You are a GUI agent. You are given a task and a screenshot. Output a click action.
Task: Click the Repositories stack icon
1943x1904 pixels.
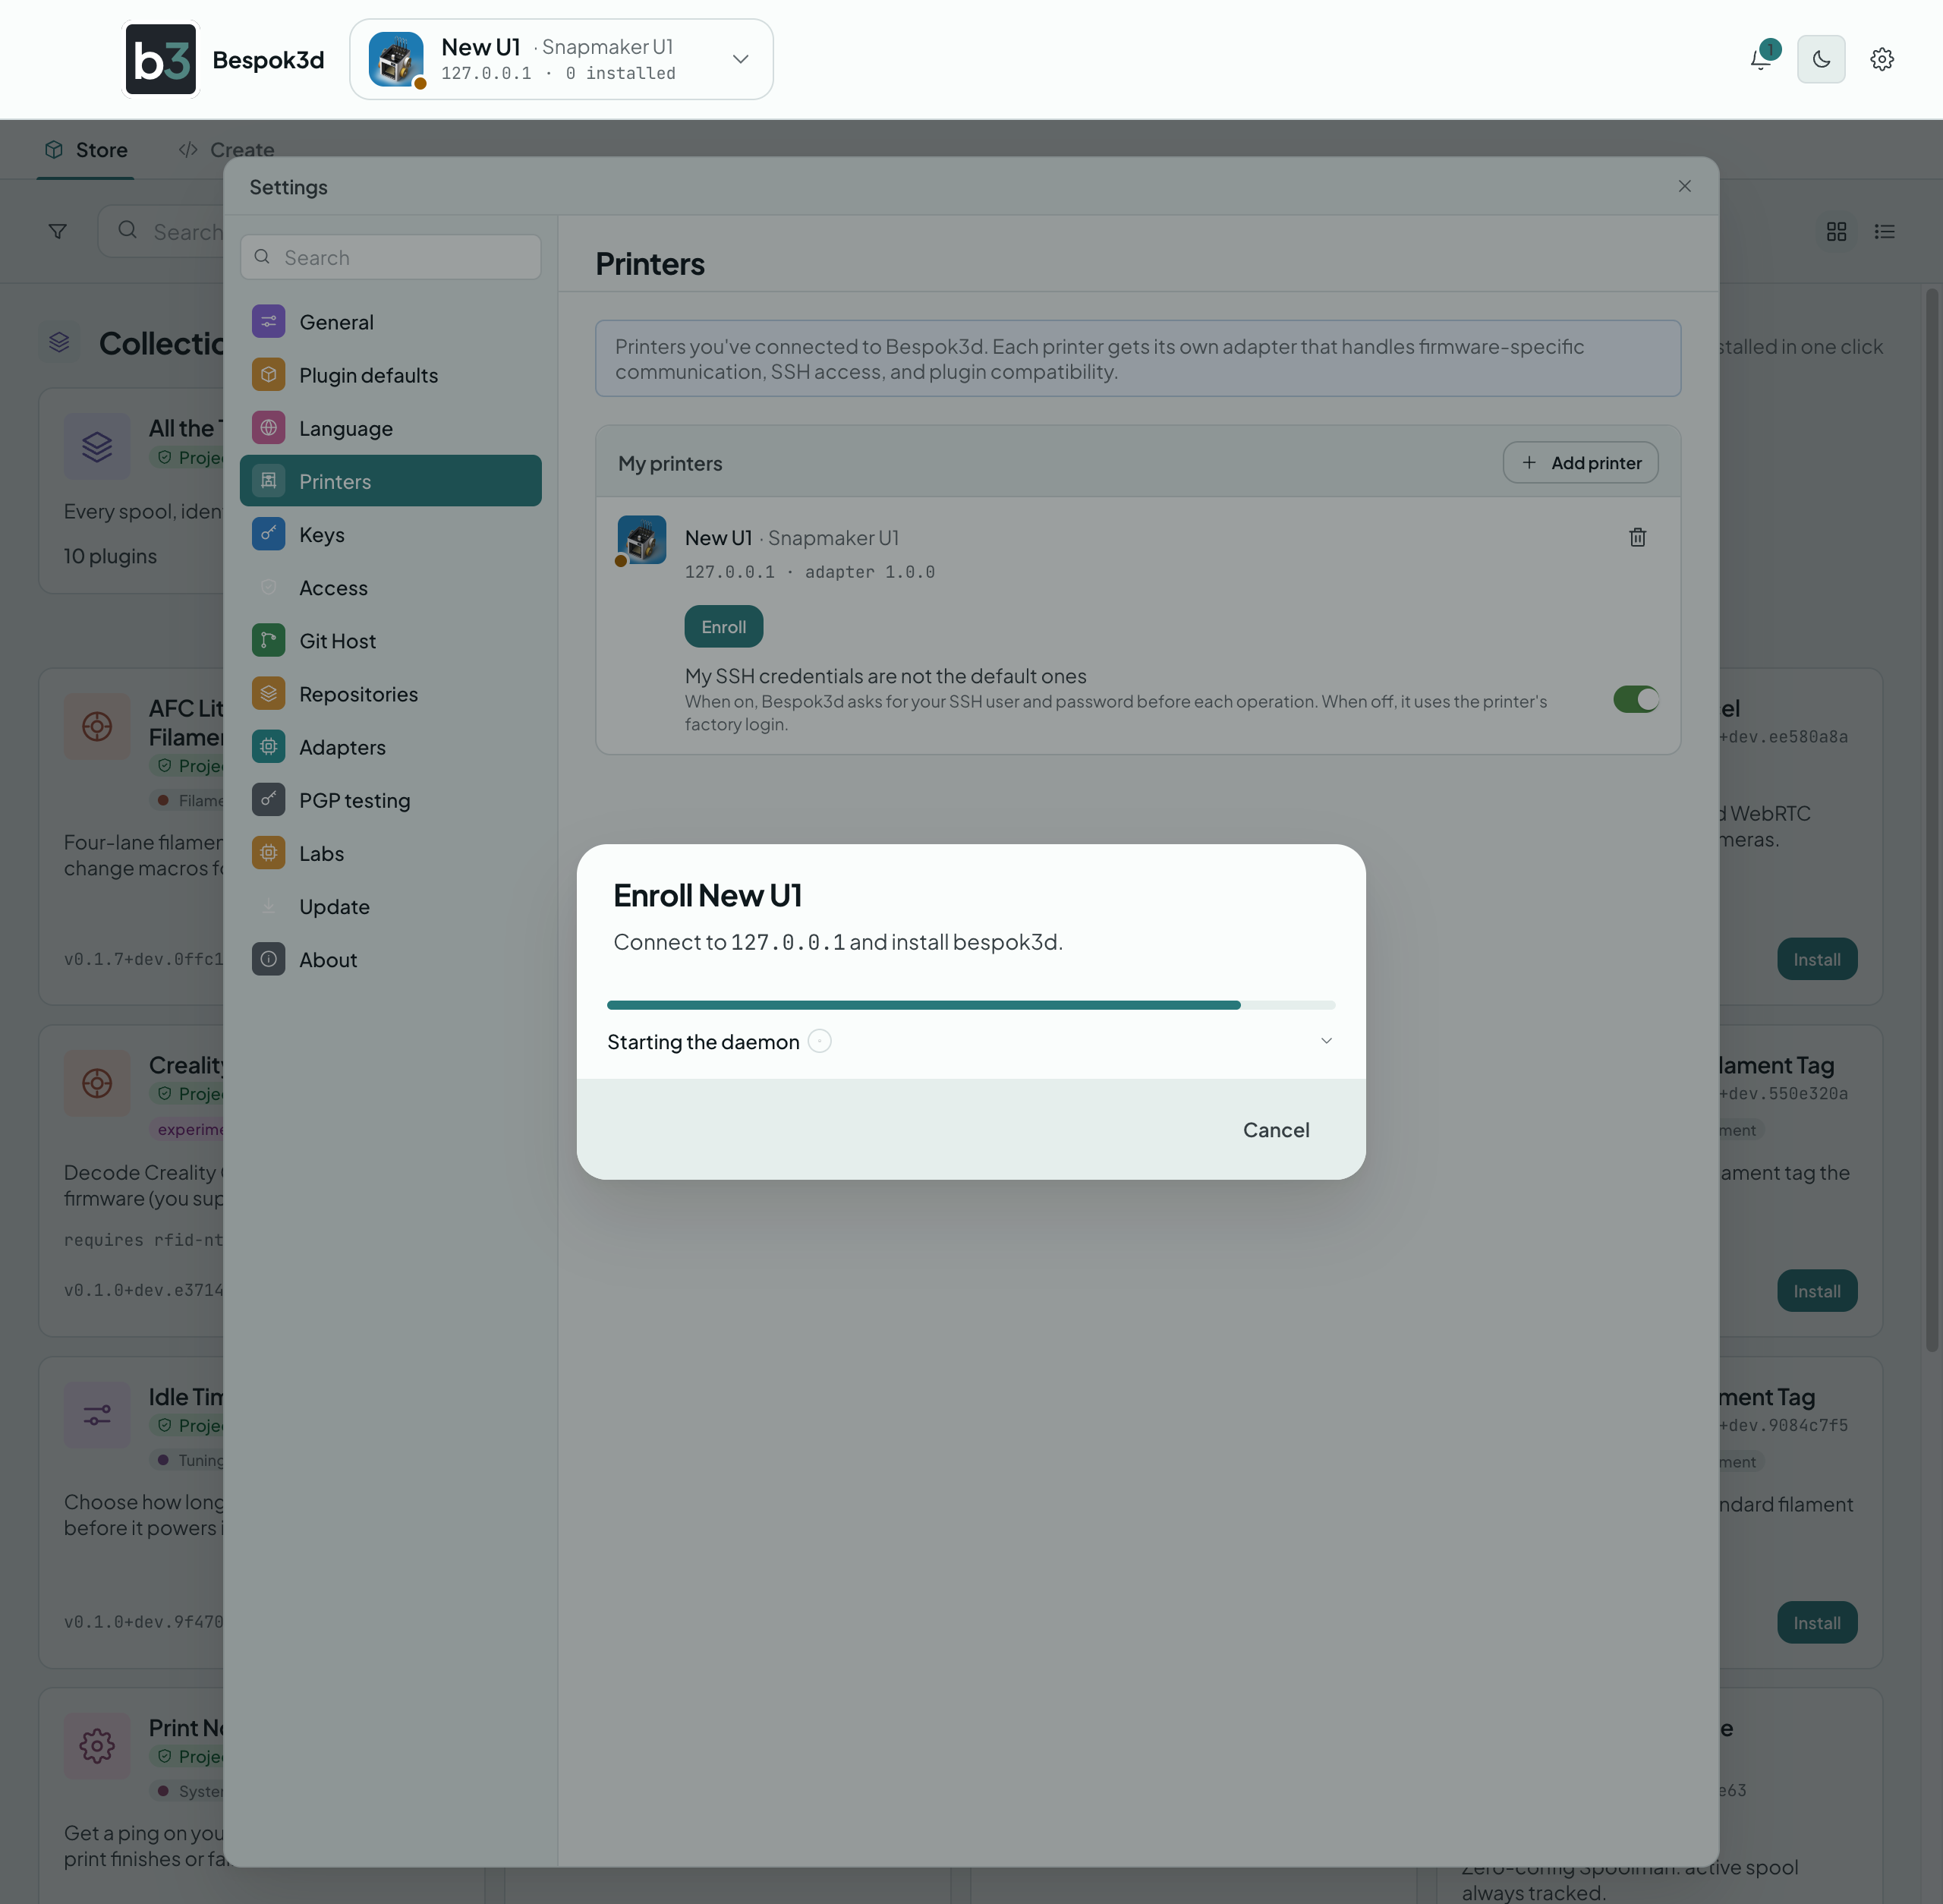coord(268,693)
